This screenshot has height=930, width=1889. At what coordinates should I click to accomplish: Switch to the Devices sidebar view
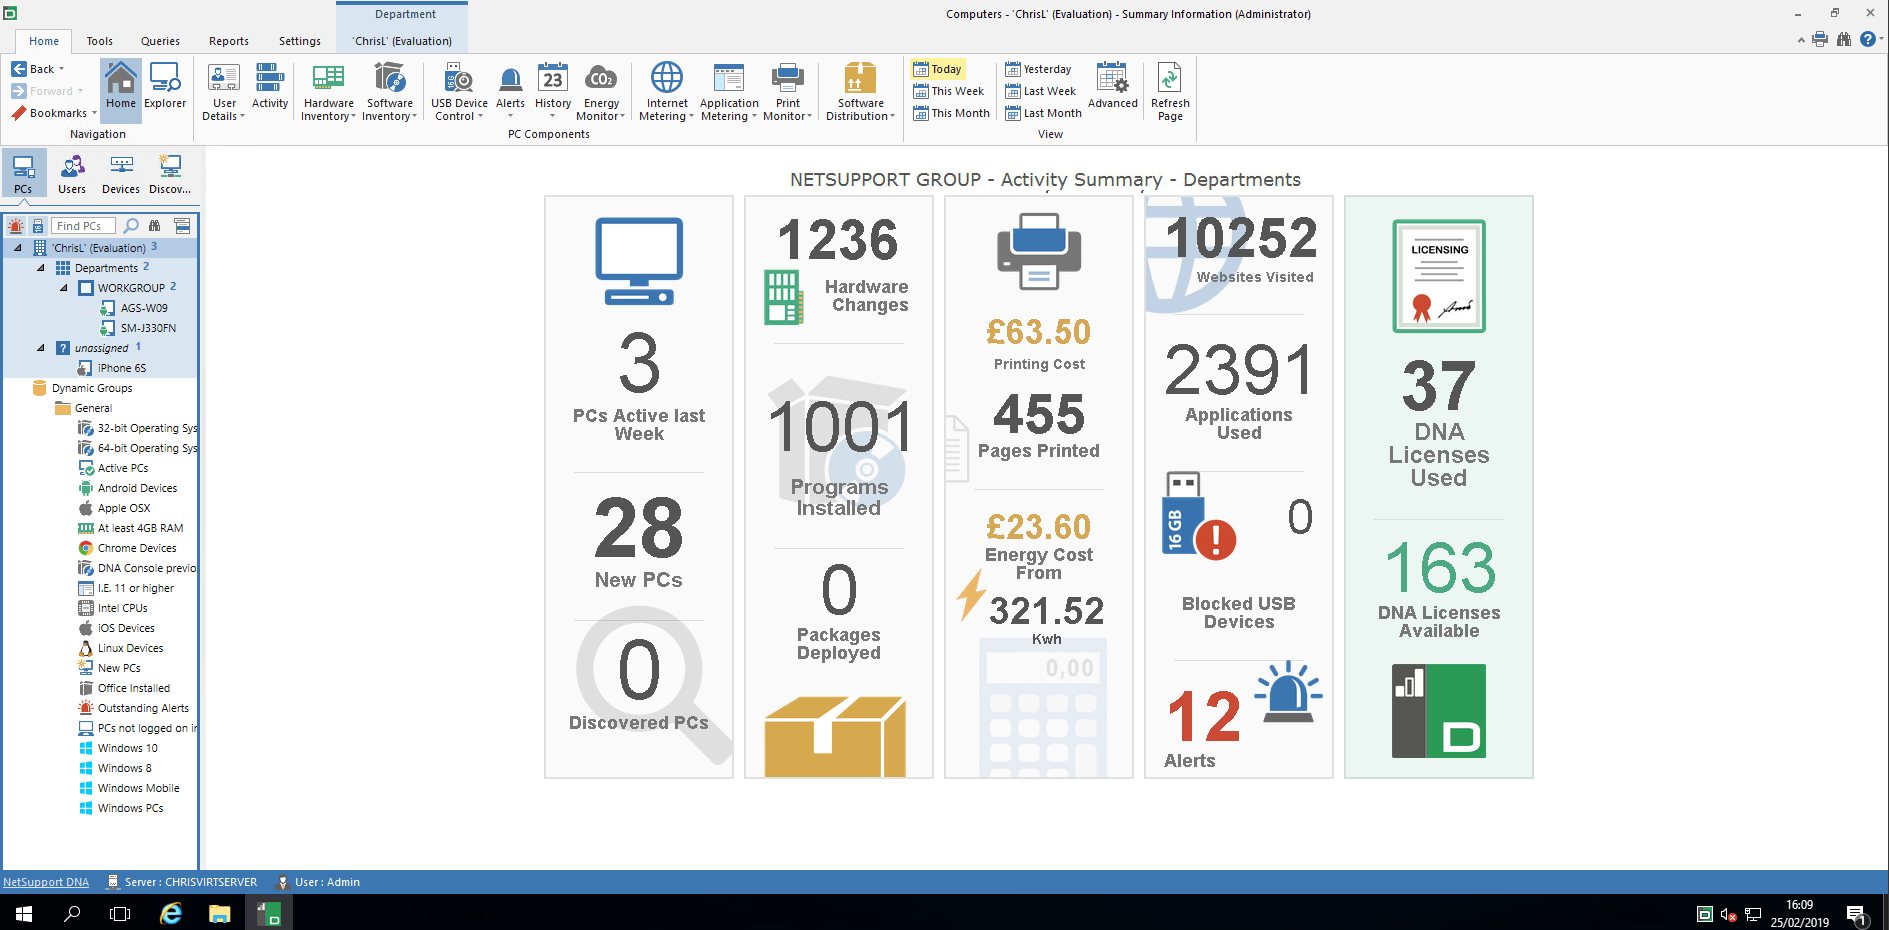(120, 172)
